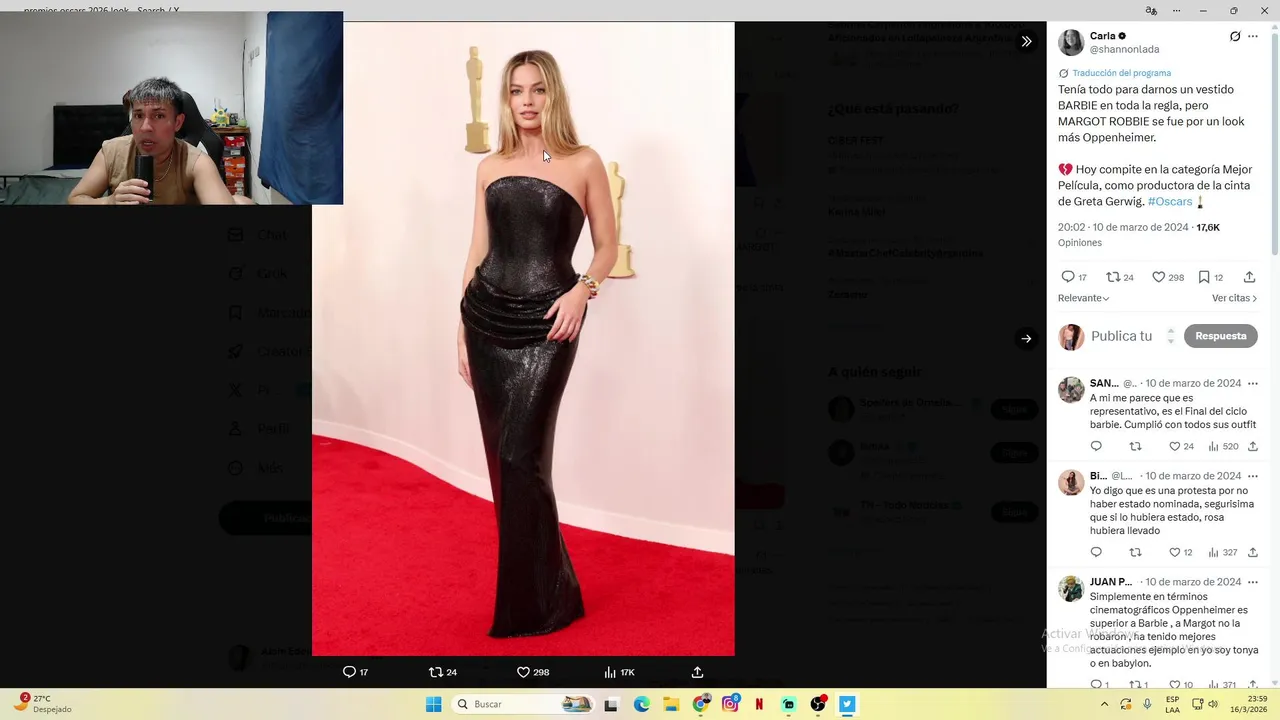Open Bi... user avatar
The image size is (1280, 720).
click(x=1071, y=482)
